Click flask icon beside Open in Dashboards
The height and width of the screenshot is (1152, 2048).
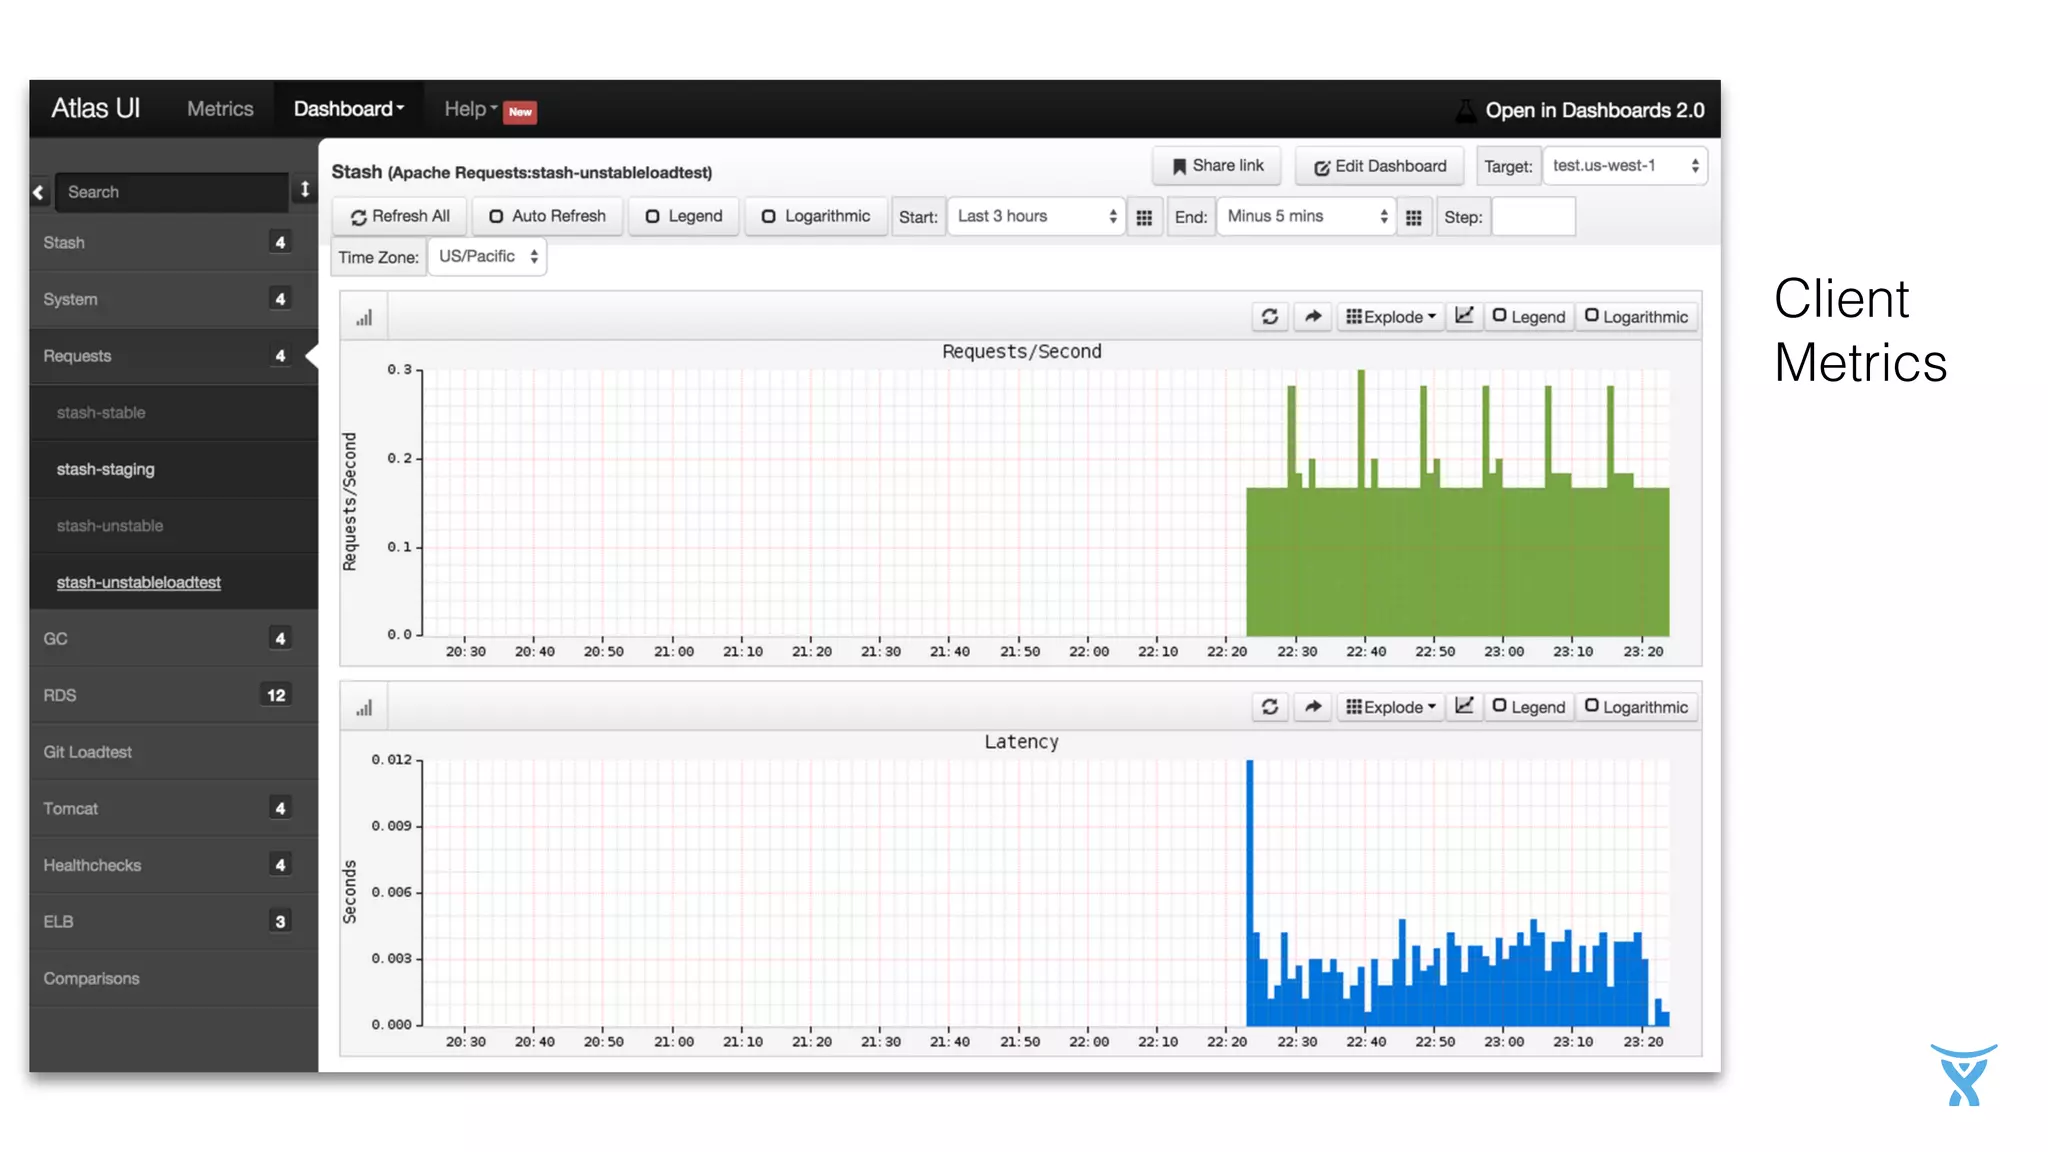coord(1465,110)
